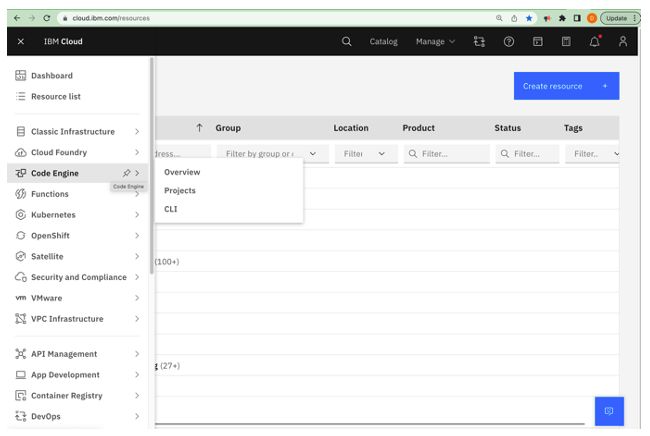Open App Development in sidebar

tap(65, 375)
